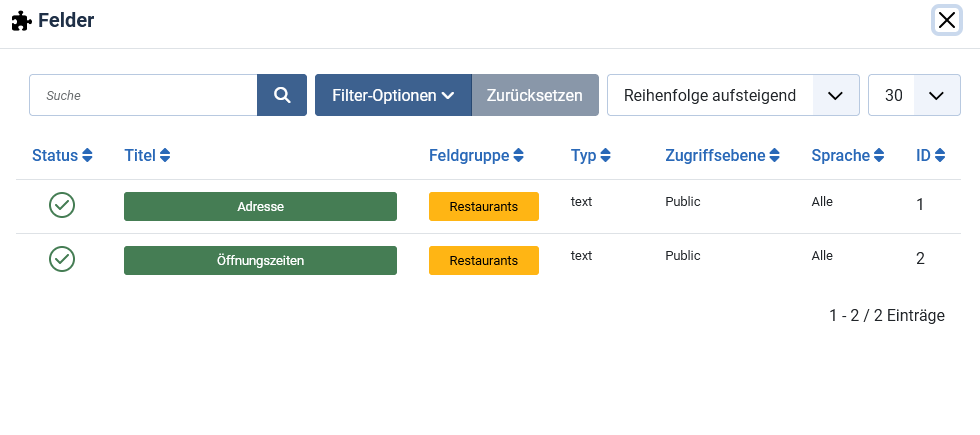
Task: Focus the Suche search input field
Action: point(143,95)
